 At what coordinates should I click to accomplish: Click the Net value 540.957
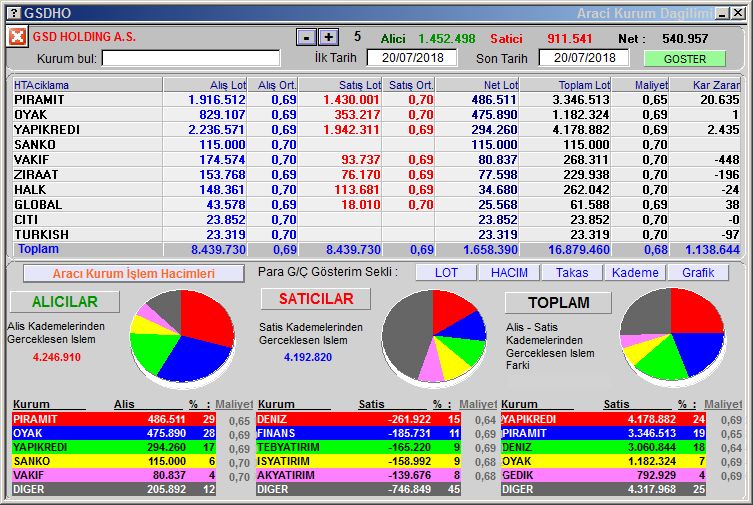(x=685, y=38)
